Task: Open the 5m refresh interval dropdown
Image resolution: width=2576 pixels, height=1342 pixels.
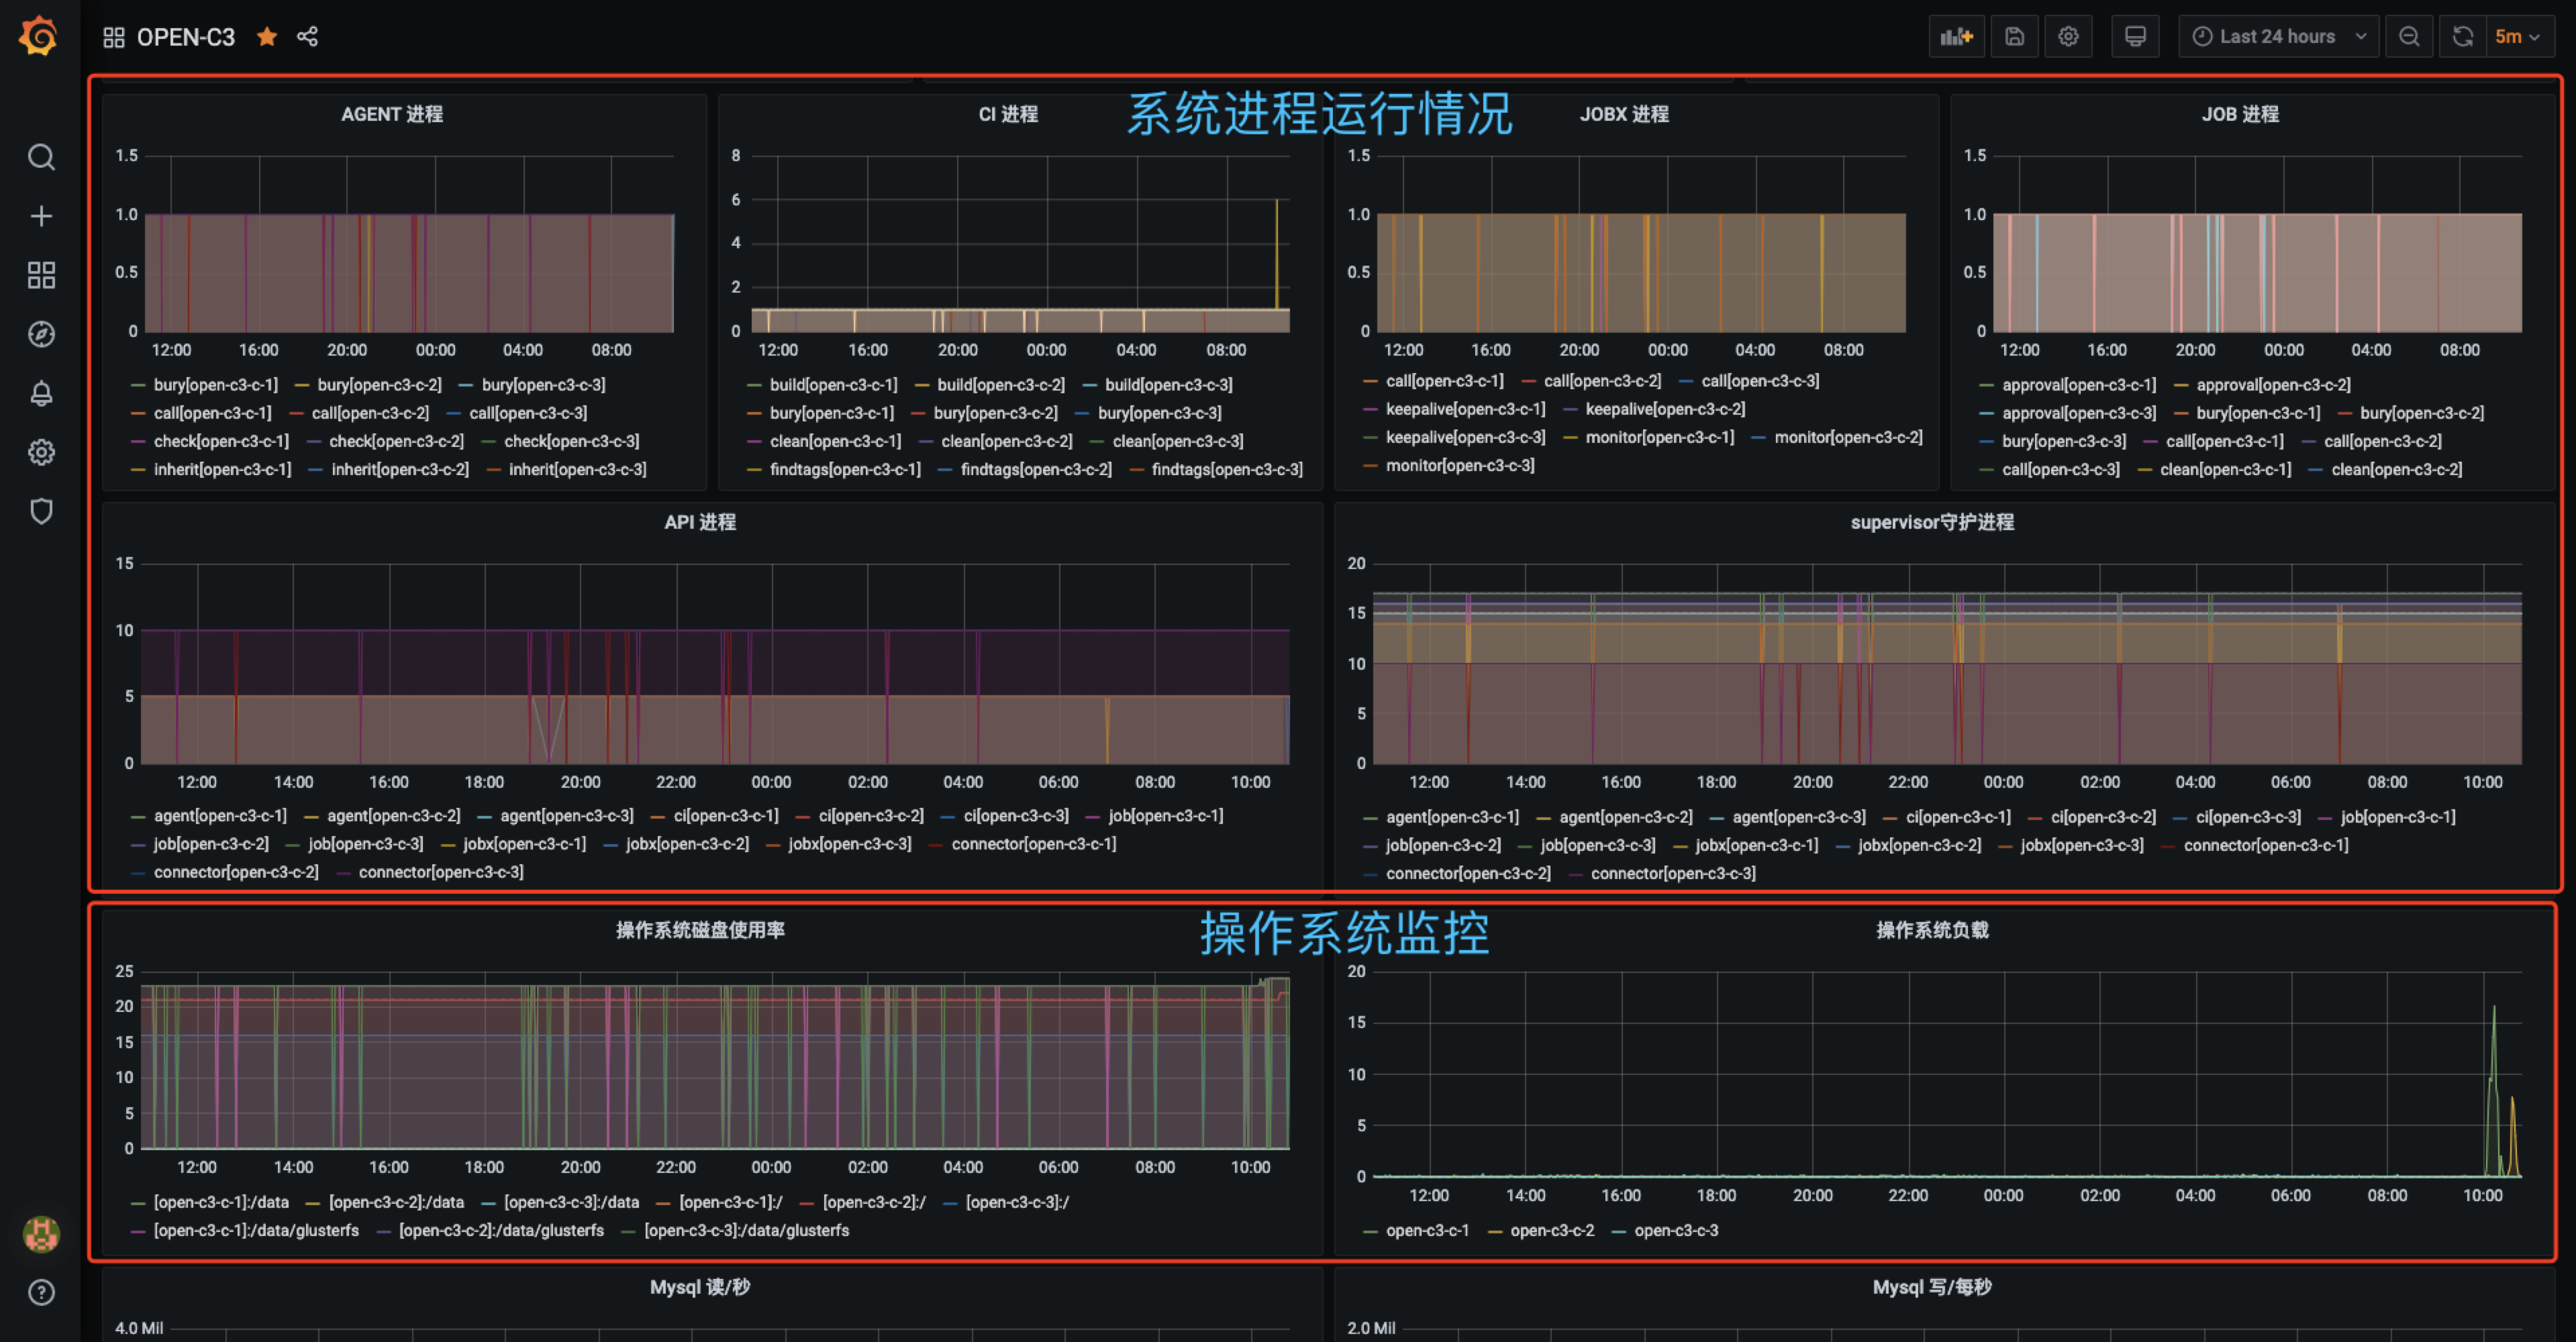Action: tap(2520, 37)
